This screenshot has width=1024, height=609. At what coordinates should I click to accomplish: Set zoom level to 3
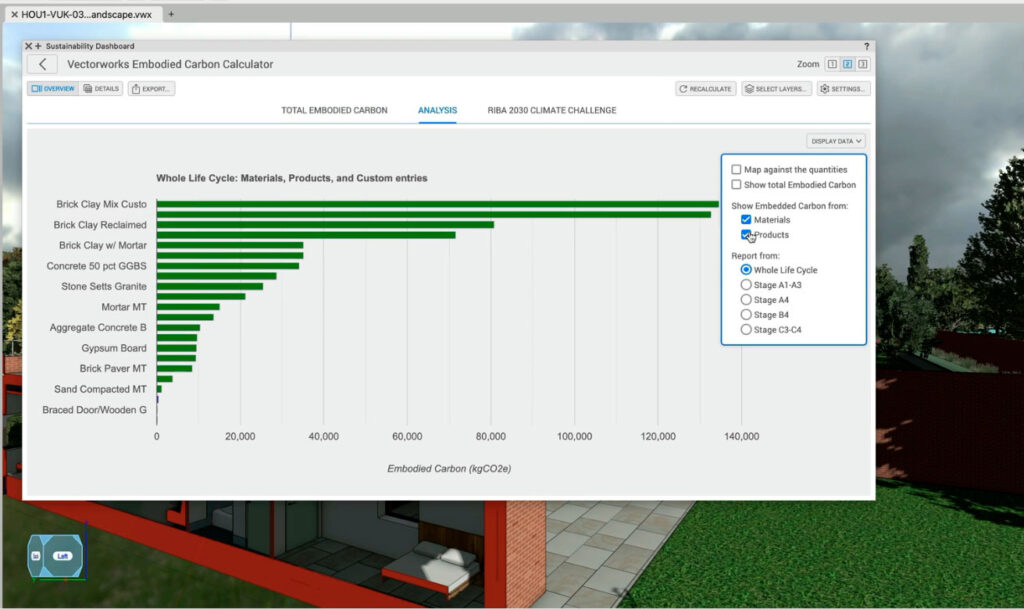[863, 64]
